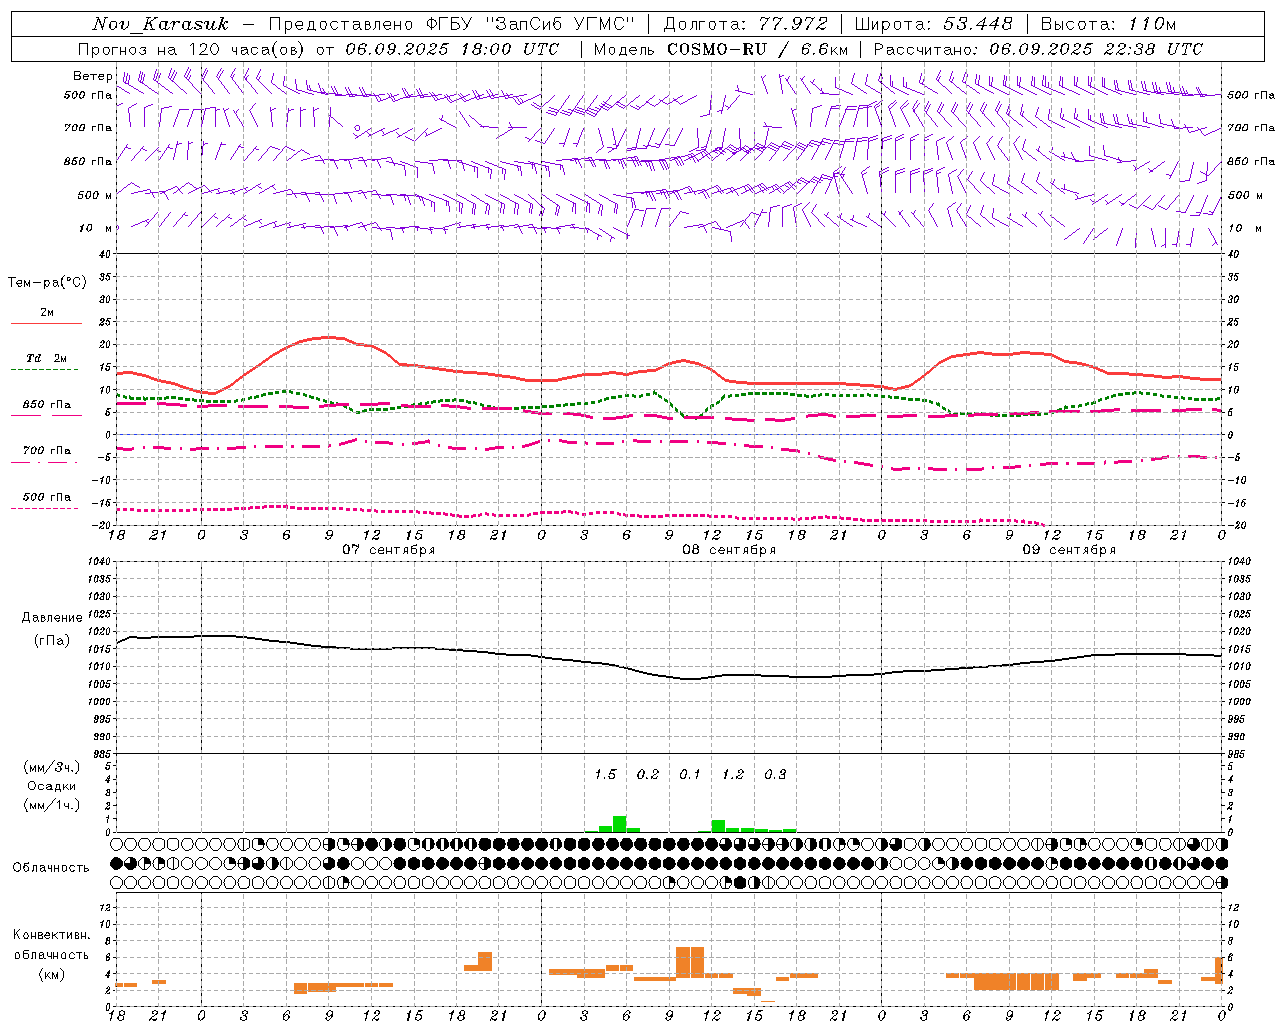Click the date label 08 сентября

729,550
